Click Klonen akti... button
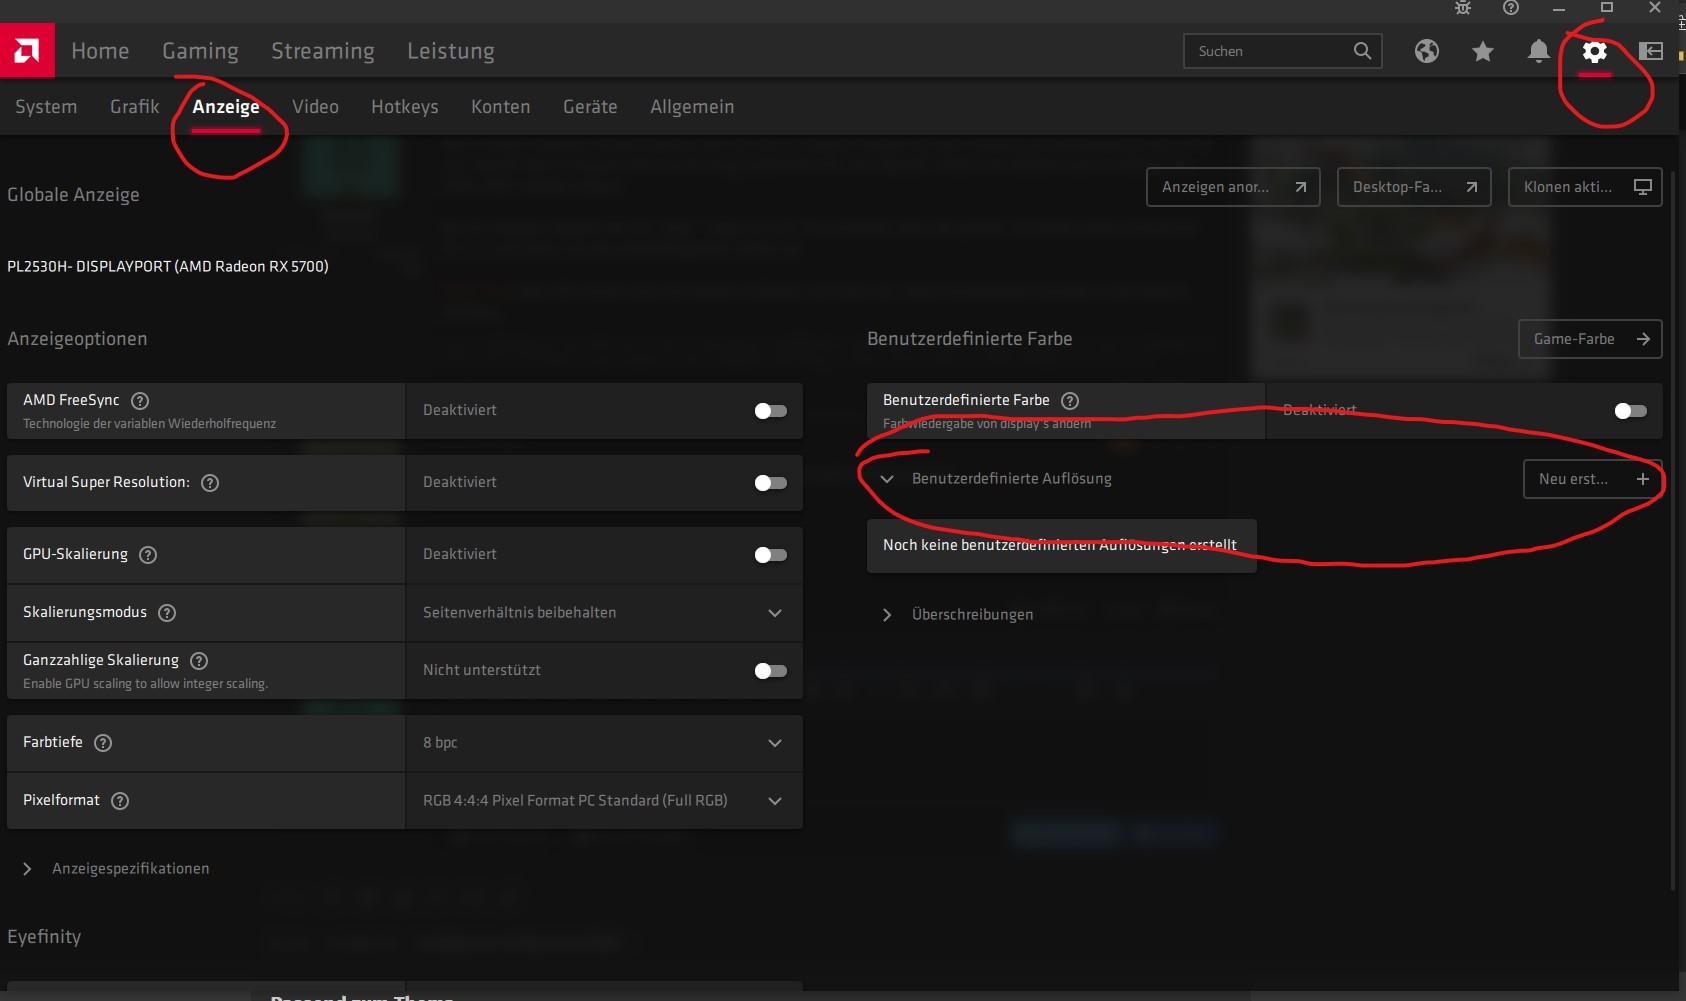Image resolution: width=1686 pixels, height=1001 pixels. click(x=1585, y=187)
